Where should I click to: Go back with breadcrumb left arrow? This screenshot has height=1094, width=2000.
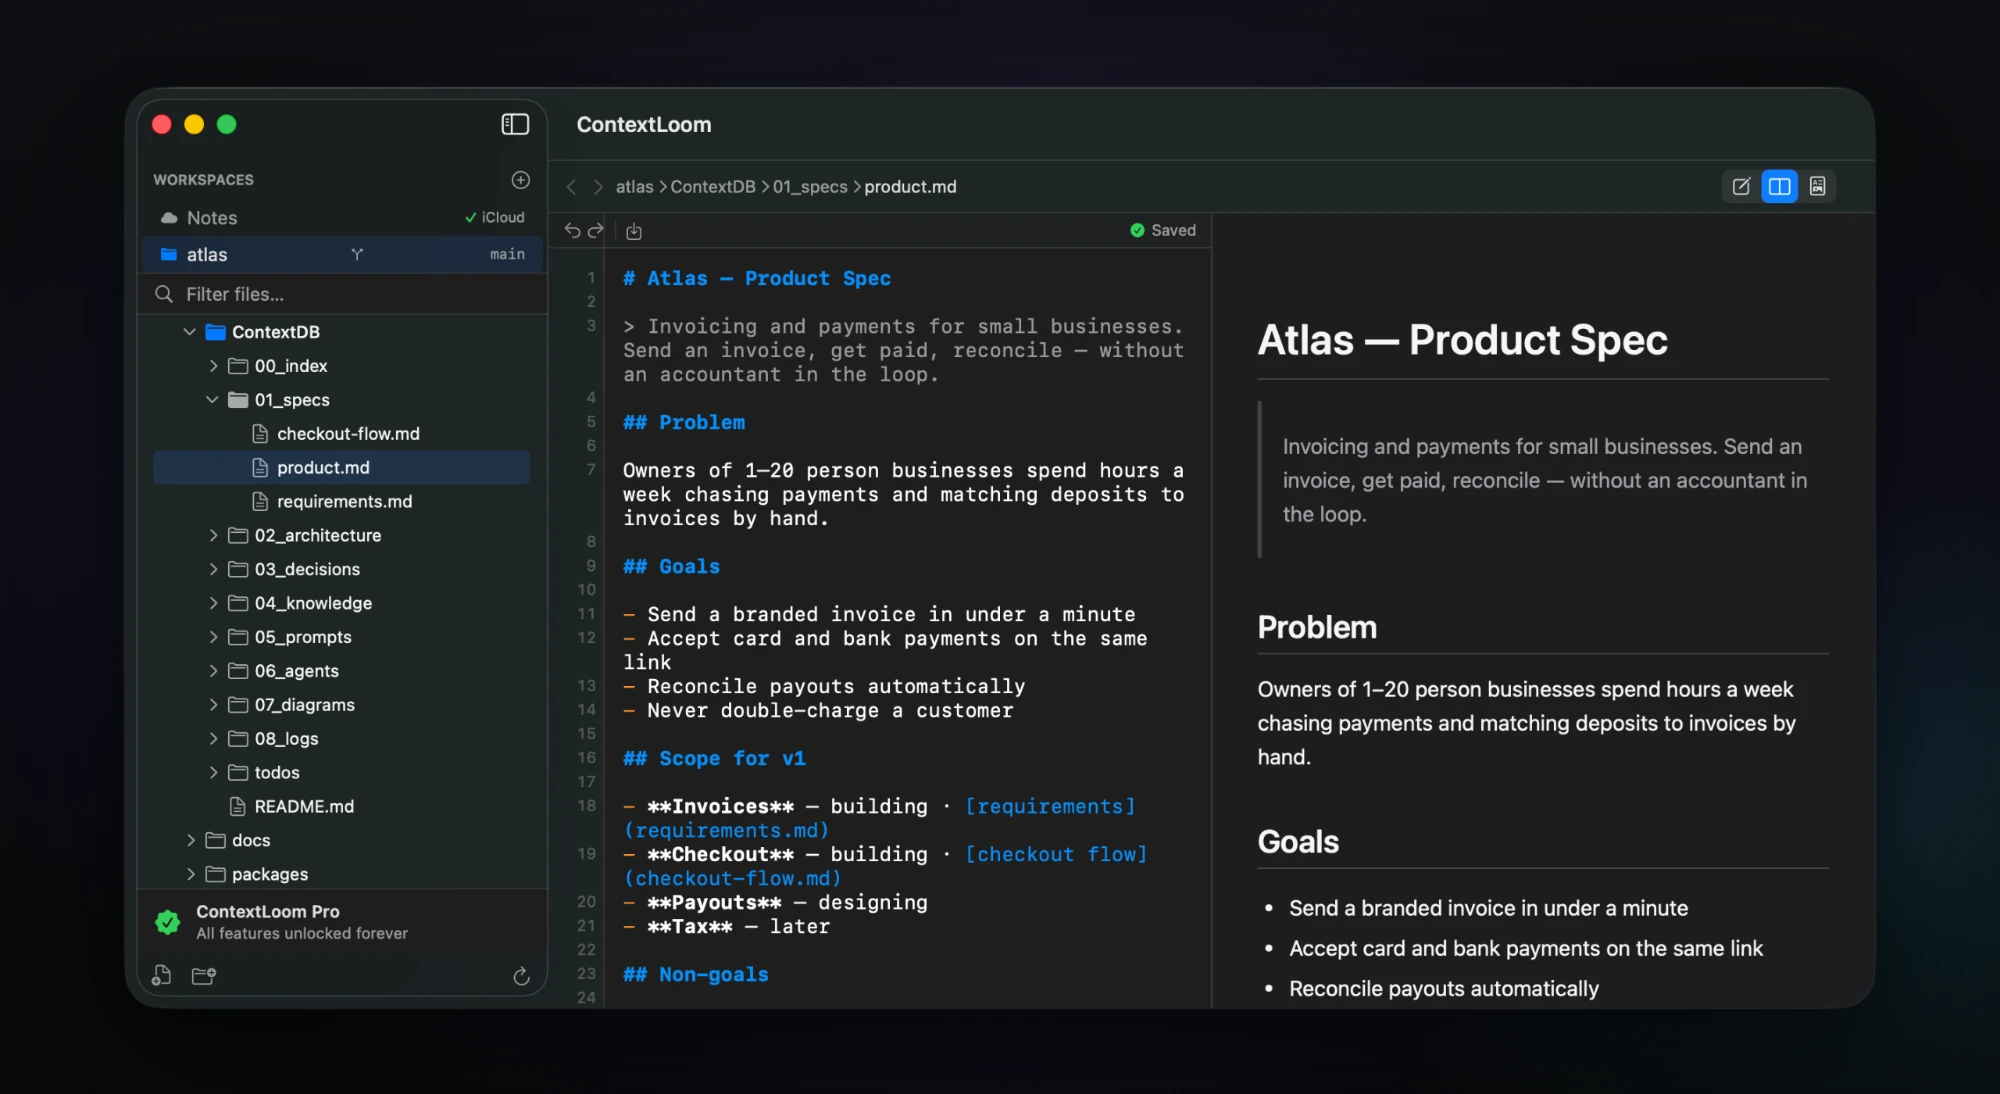coord(571,187)
